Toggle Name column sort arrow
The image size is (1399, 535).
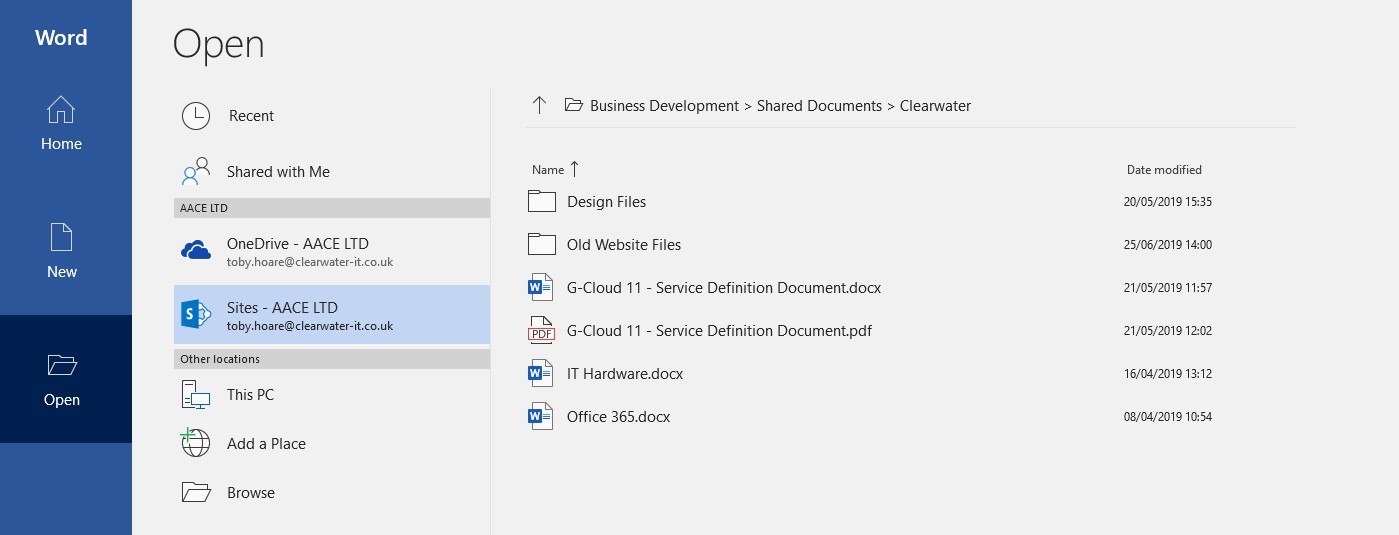tap(574, 169)
